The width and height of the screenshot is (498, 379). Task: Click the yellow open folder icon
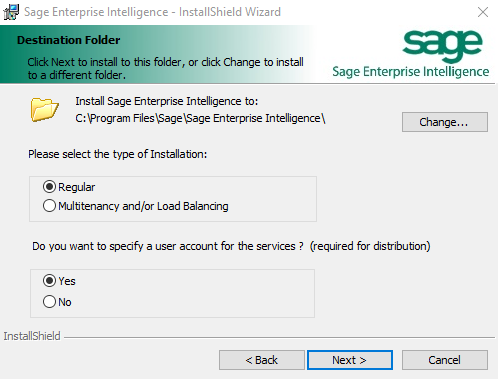point(45,110)
